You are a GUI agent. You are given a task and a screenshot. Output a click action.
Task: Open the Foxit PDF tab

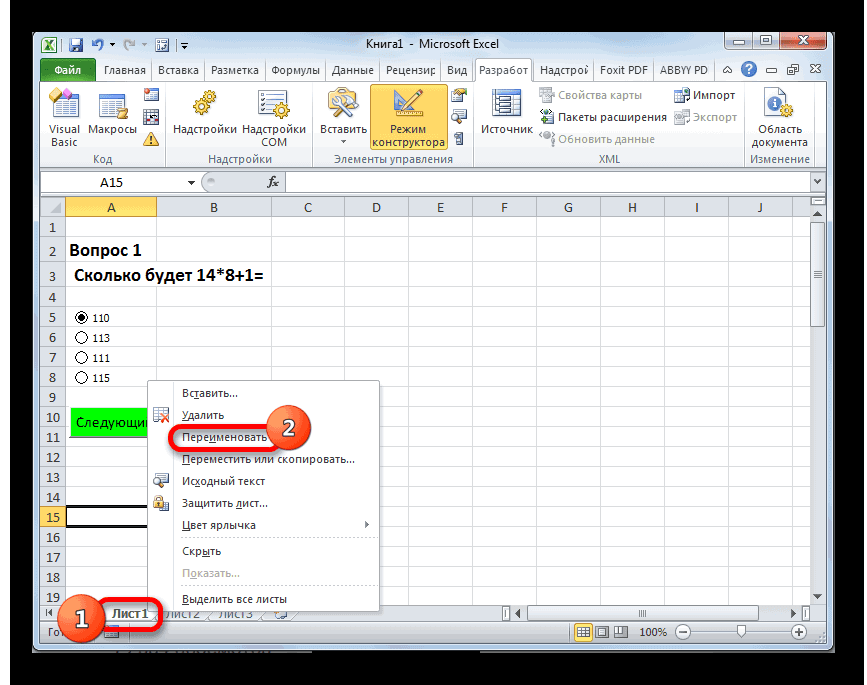623,70
